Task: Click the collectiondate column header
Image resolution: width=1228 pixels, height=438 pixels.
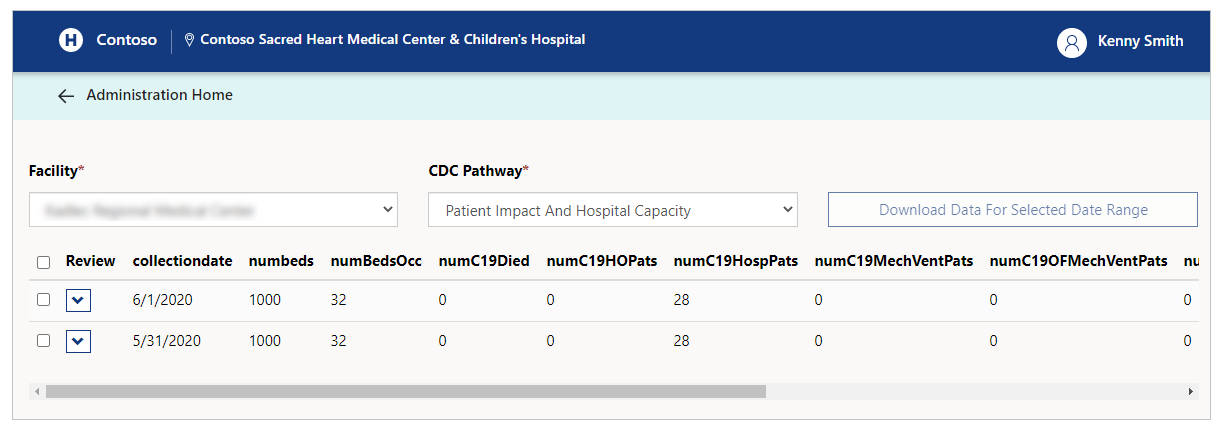Action: point(182,262)
